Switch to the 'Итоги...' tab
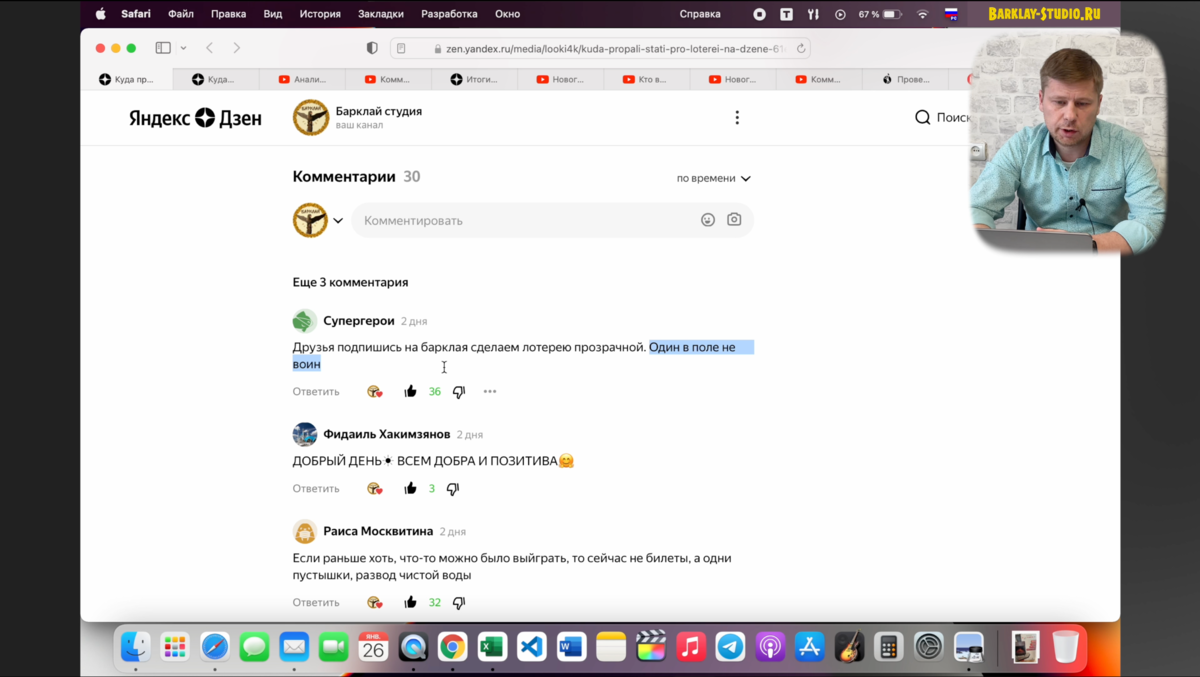 474,79
